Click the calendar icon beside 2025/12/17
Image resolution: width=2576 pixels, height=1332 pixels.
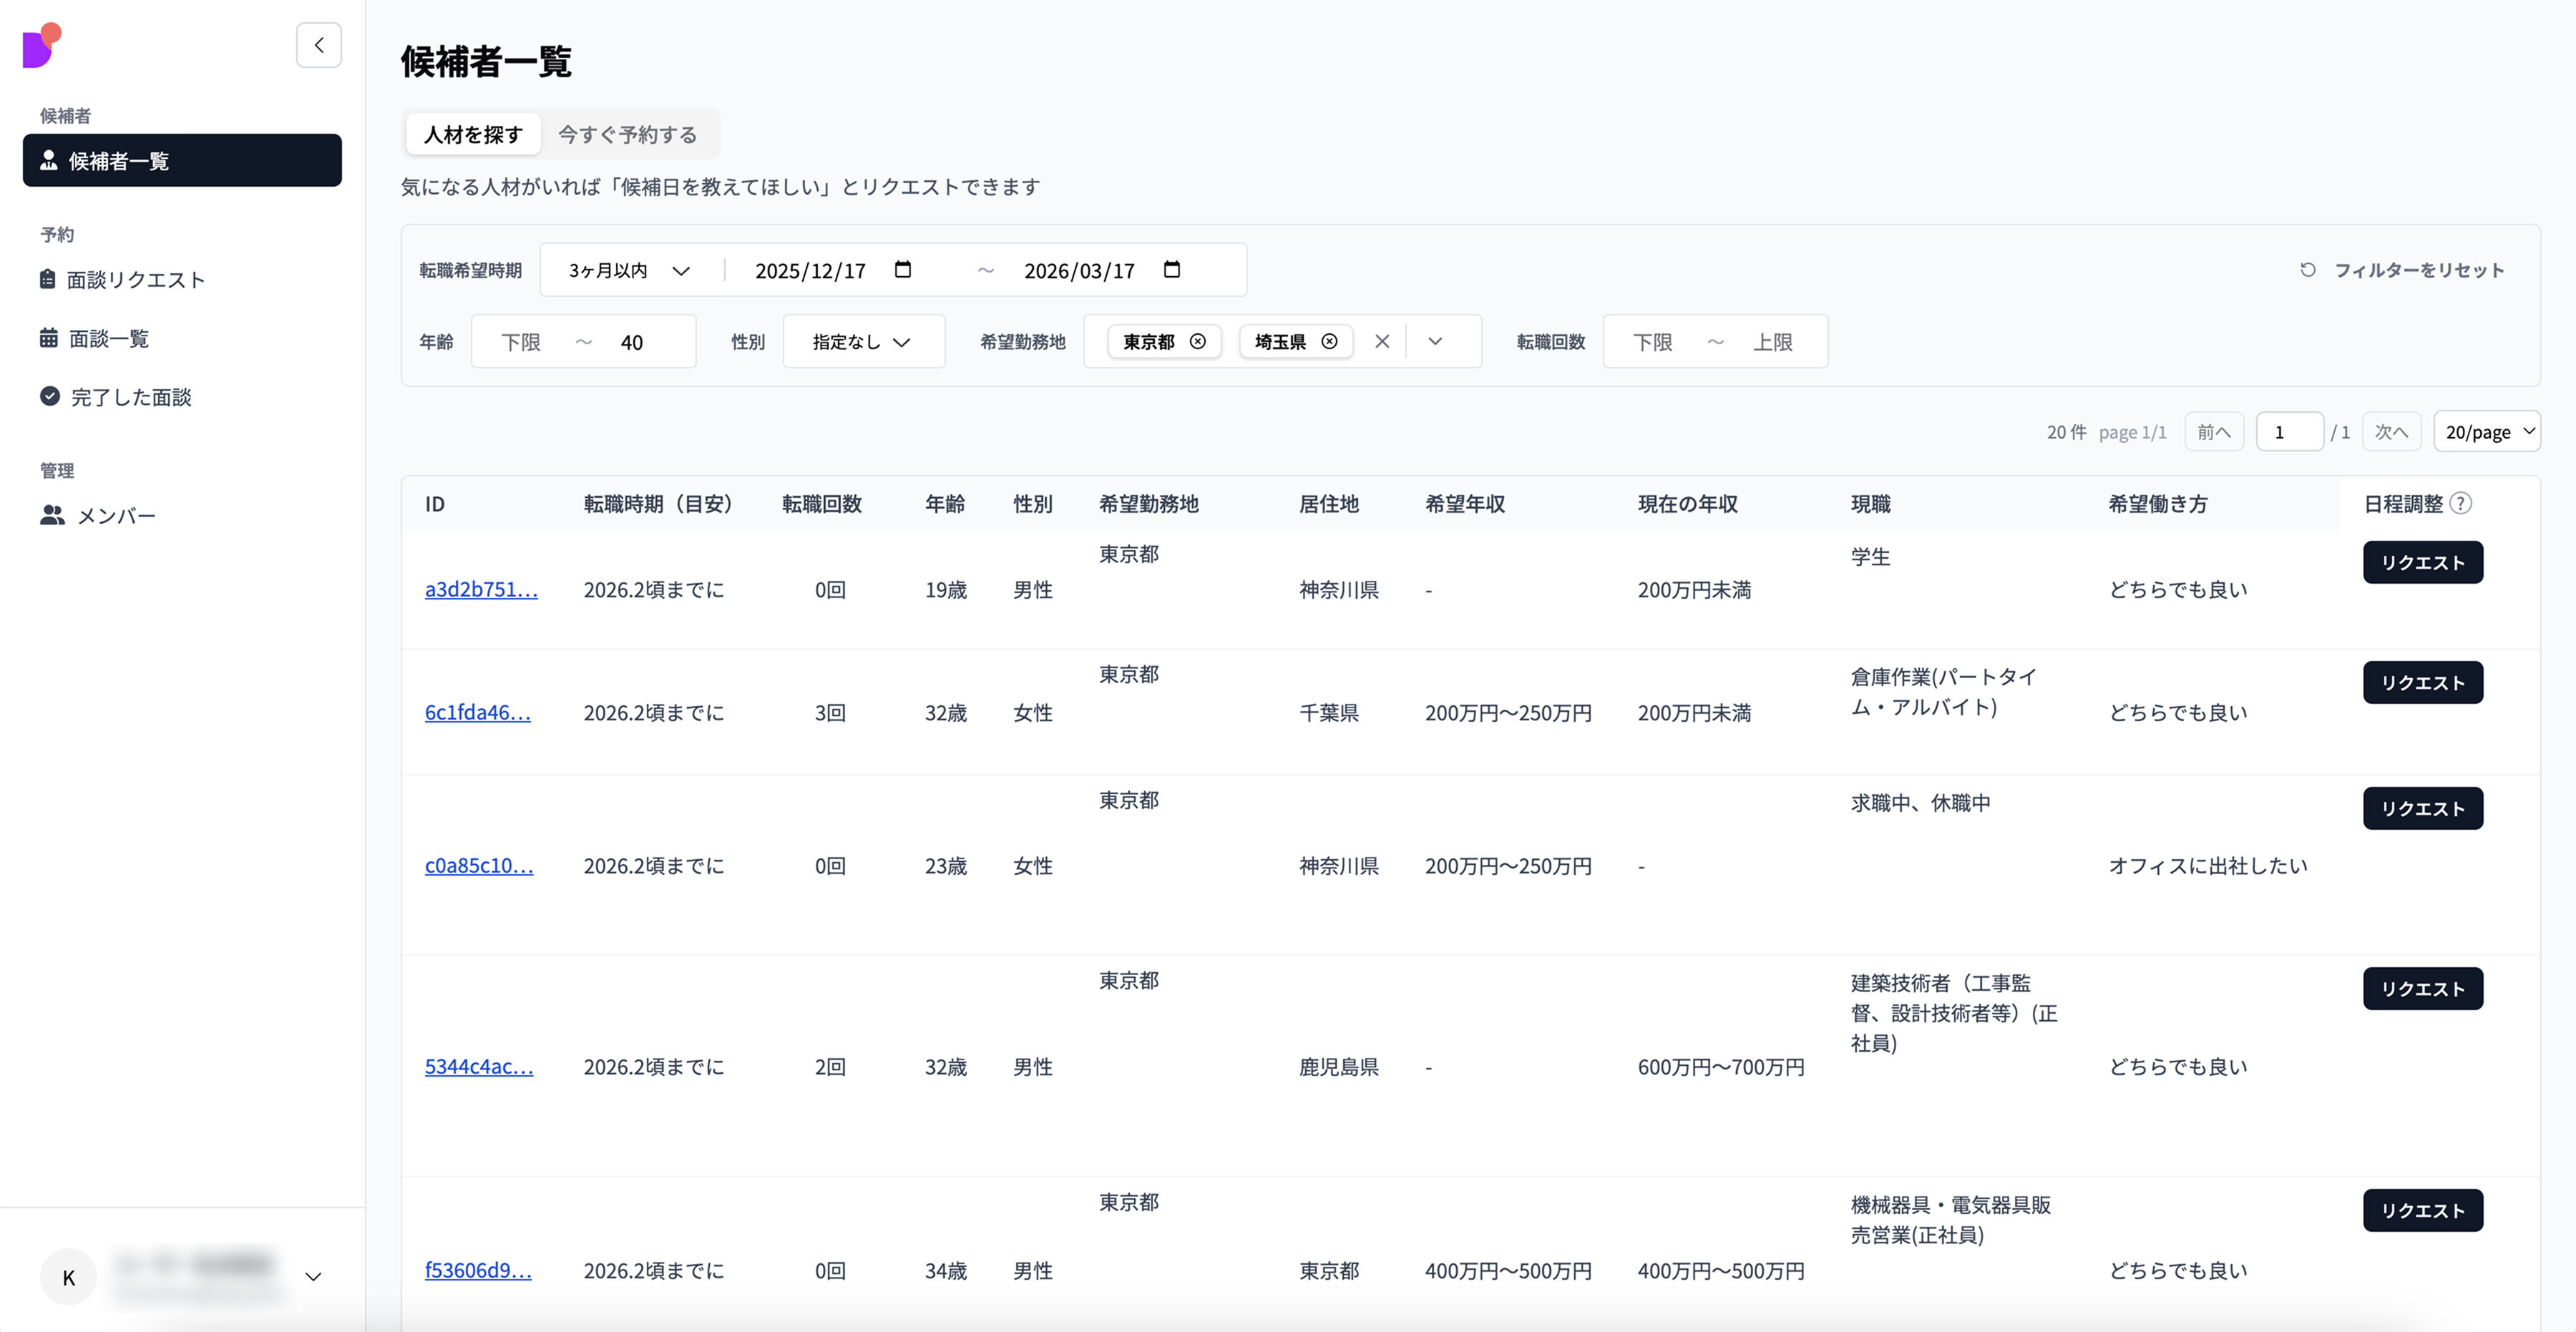[x=902, y=270]
